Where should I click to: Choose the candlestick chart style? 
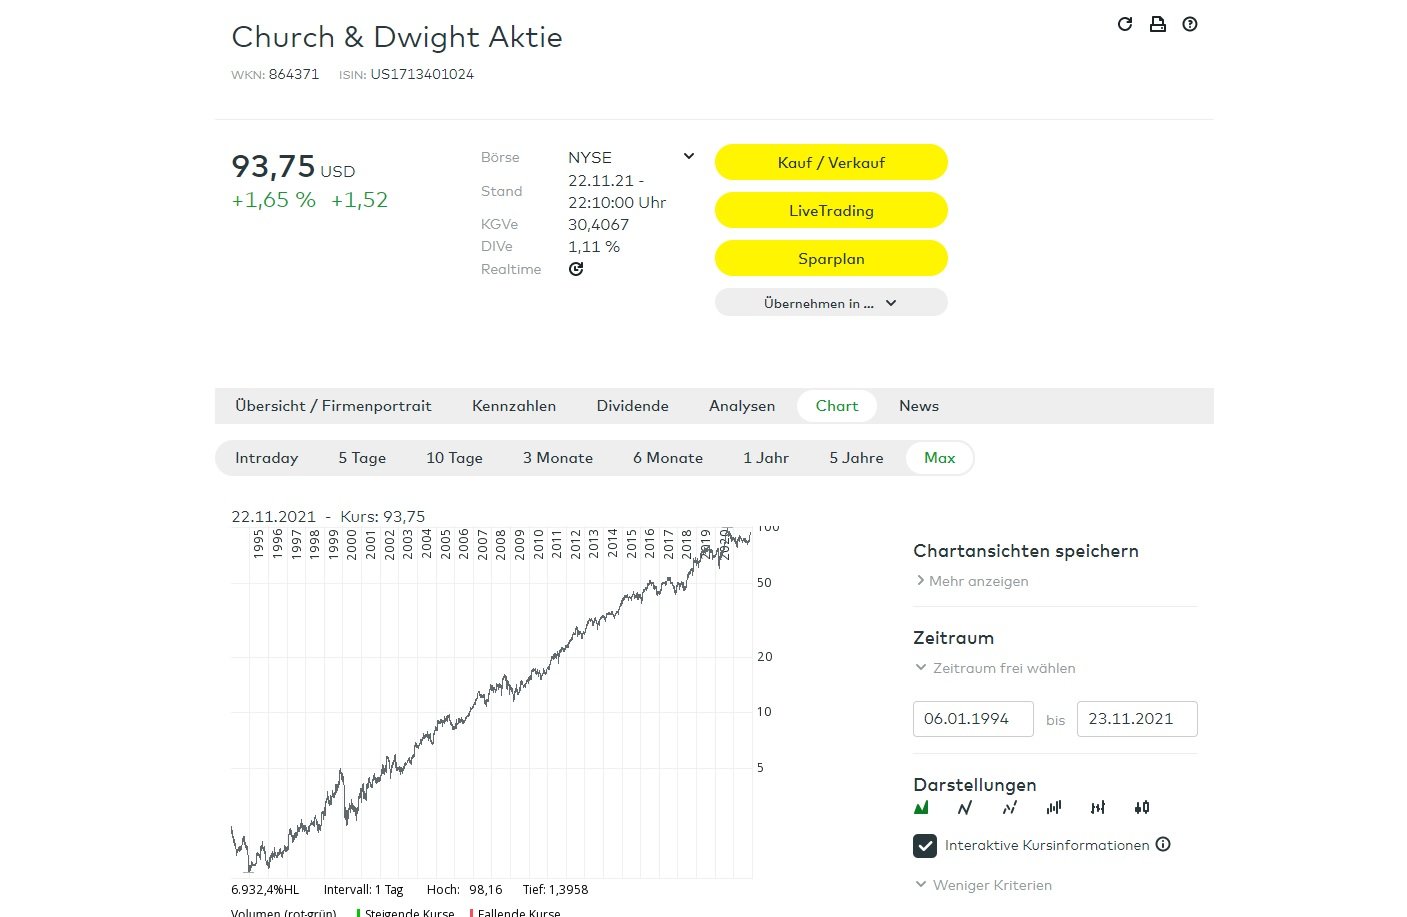[1142, 807]
